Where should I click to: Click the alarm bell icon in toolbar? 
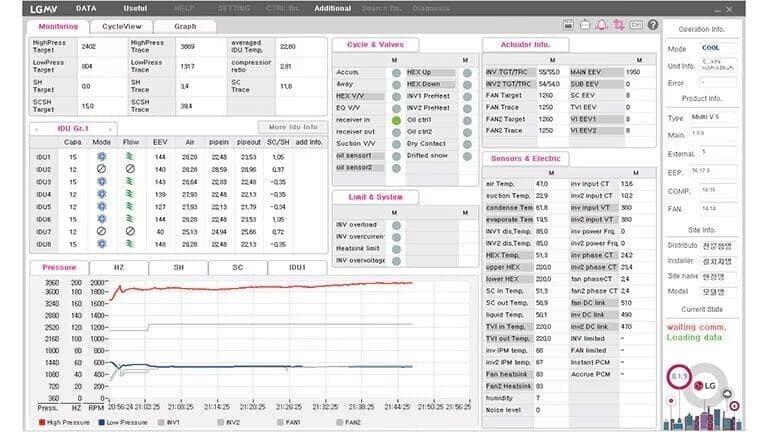tap(600, 23)
